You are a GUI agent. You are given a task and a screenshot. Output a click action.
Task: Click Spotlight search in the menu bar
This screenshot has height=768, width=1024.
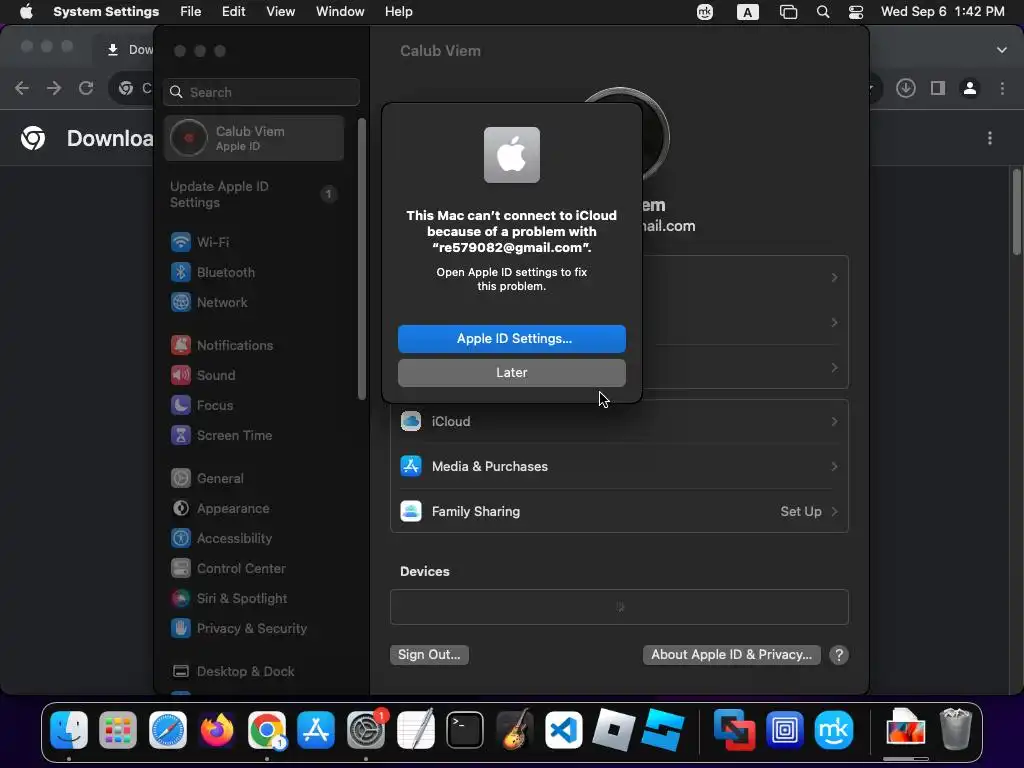coord(823,12)
